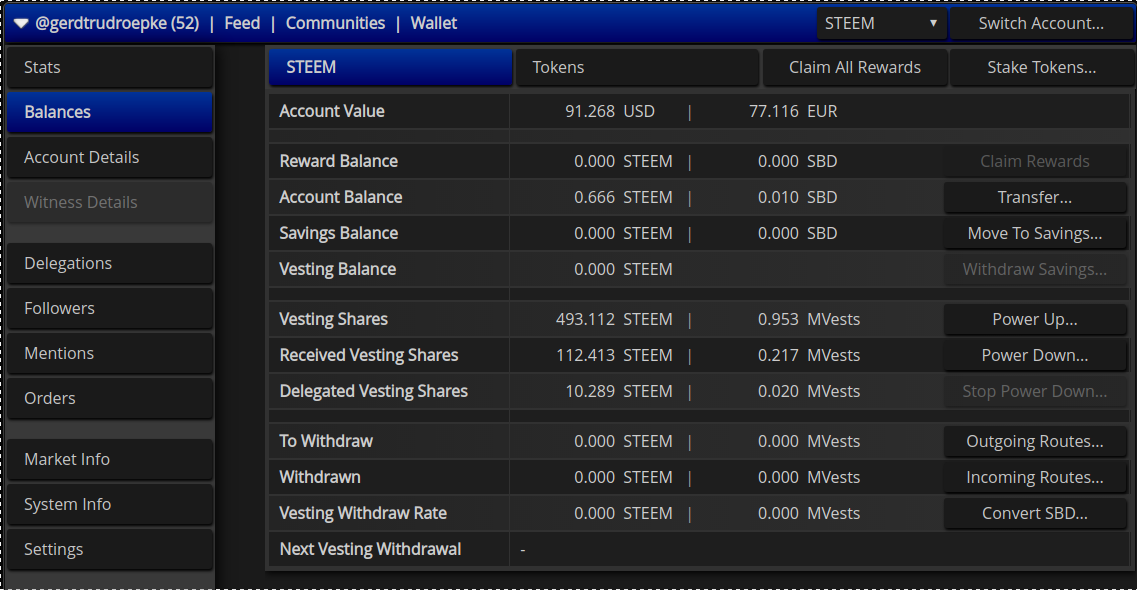The image size is (1137, 590).
Task: Click the Power Up... button
Action: pos(1035,320)
